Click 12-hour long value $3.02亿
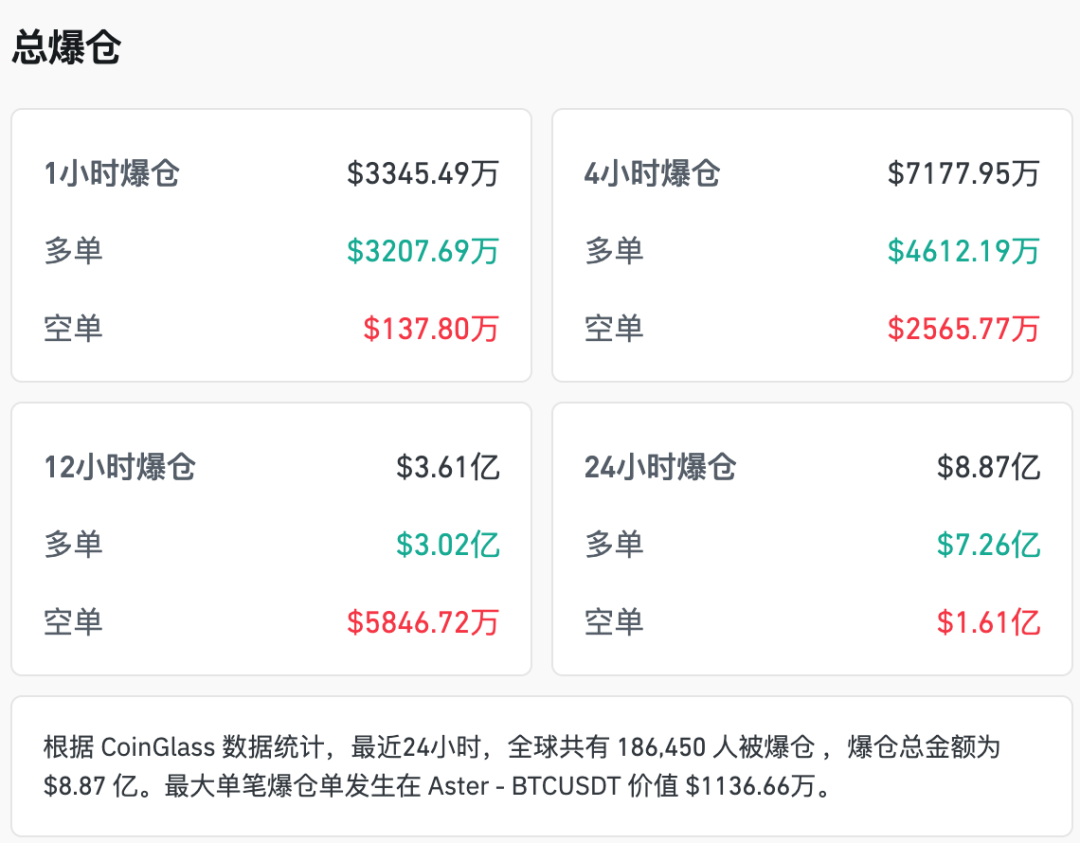 pyautogui.click(x=447, y=545)
